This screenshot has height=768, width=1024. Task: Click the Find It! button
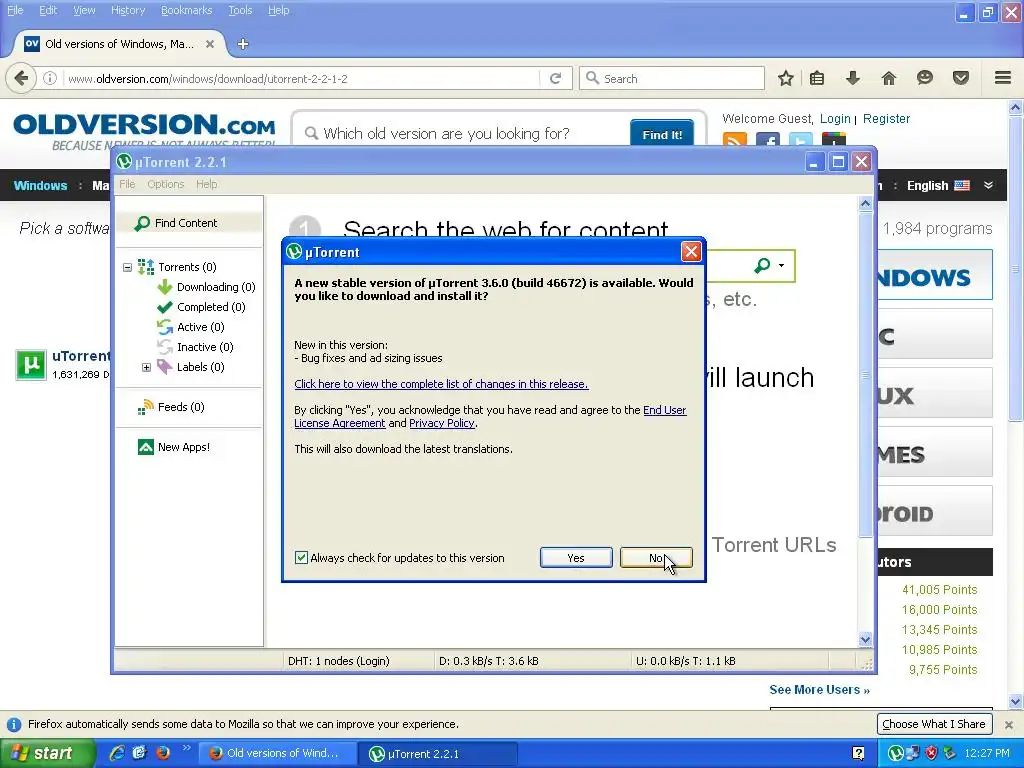[662, 134]
